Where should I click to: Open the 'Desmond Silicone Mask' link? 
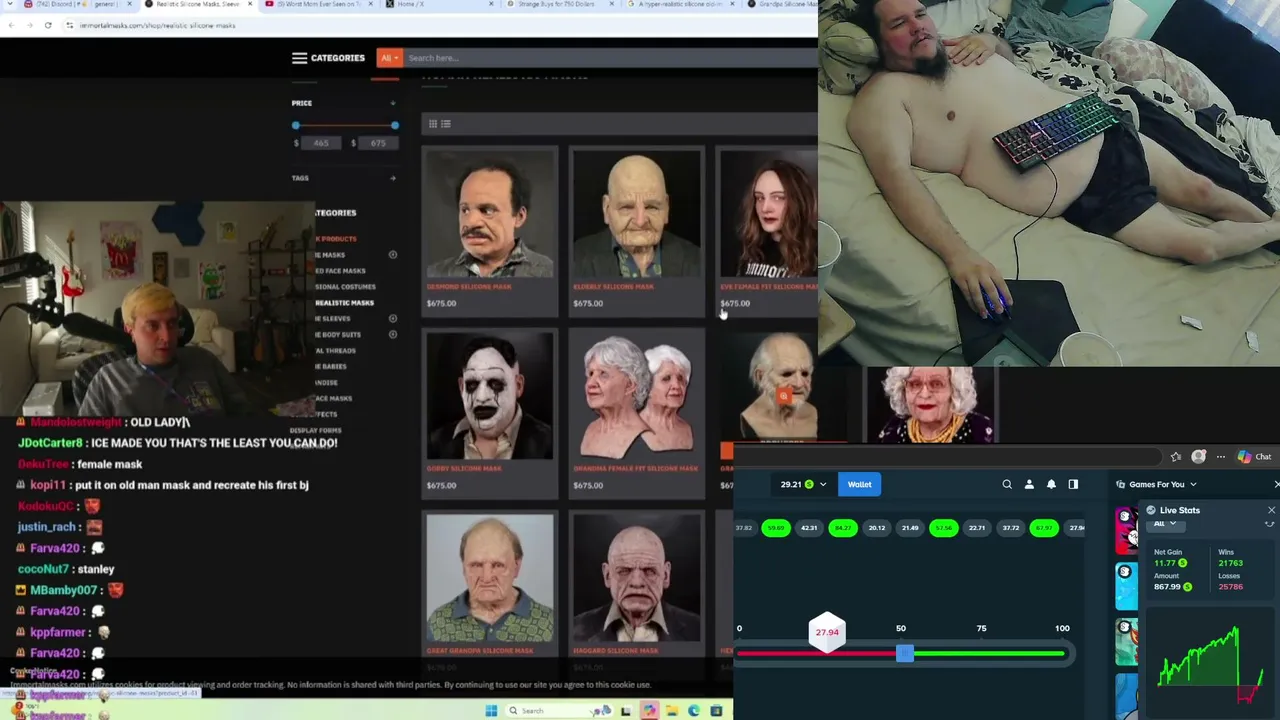(x=469, y=287)
